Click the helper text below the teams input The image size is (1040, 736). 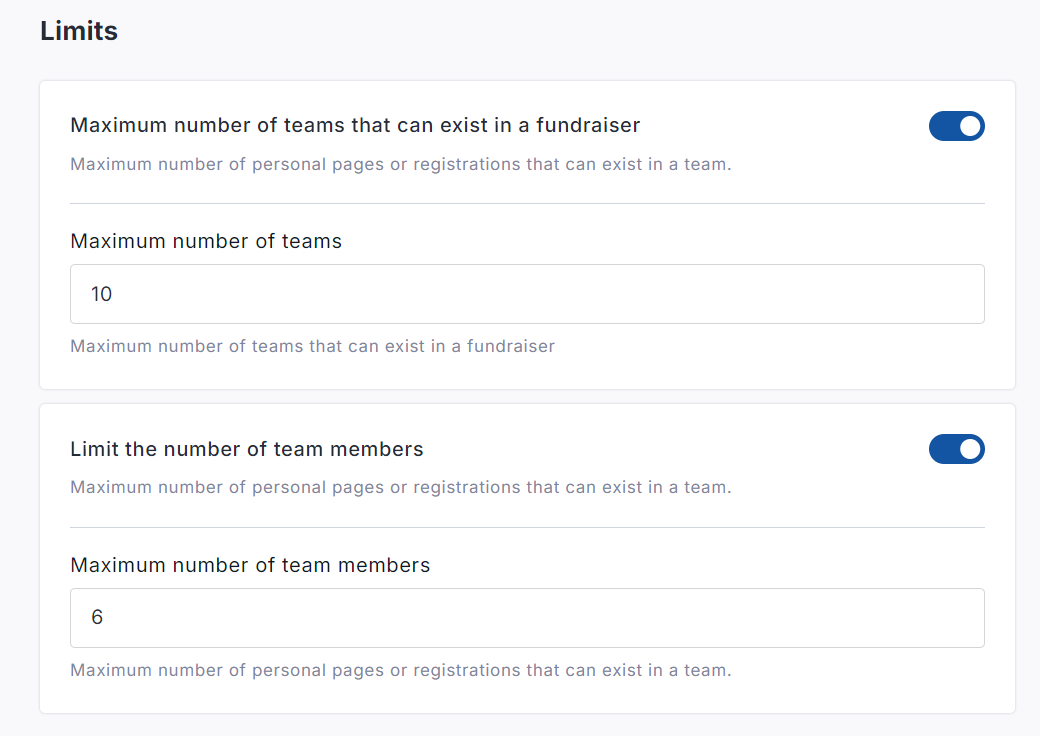[312, 347]
